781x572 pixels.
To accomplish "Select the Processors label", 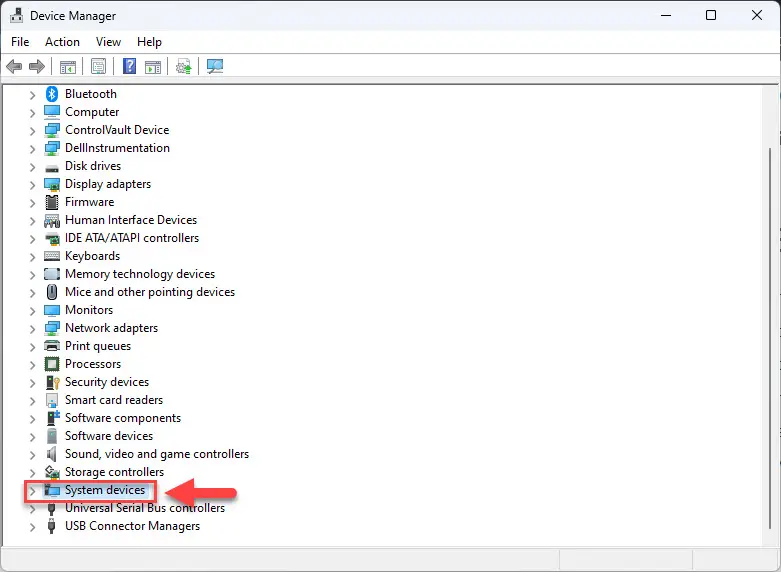I will pos(93,364).
